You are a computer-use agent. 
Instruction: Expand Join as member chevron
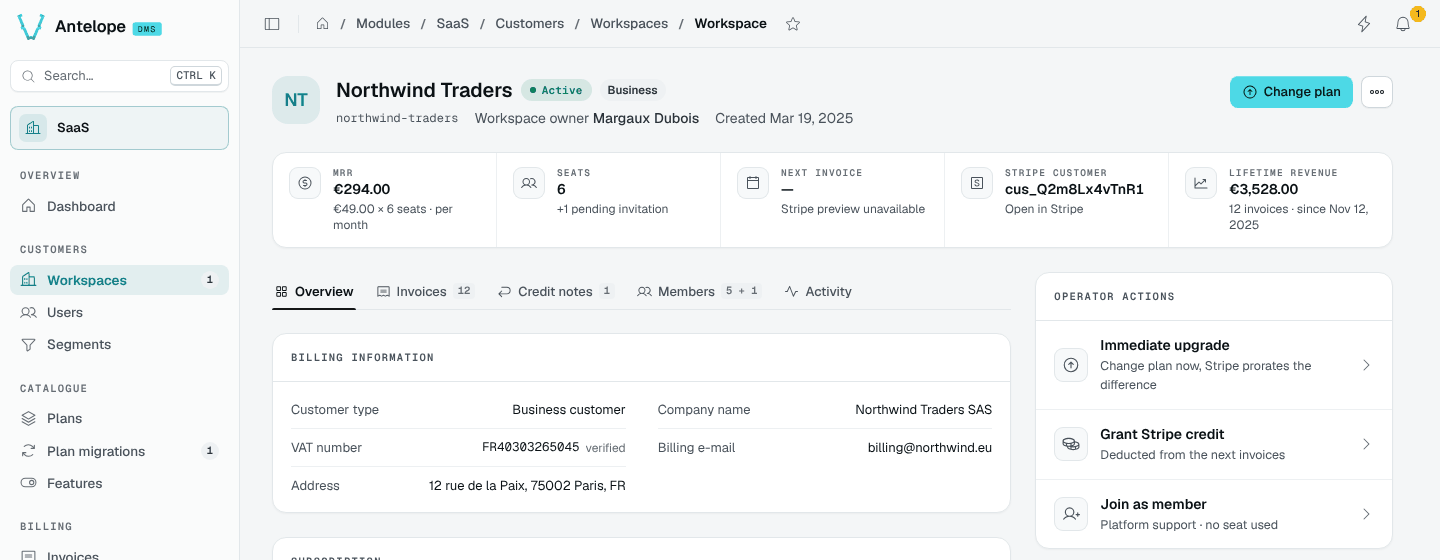click(1366, 514)
